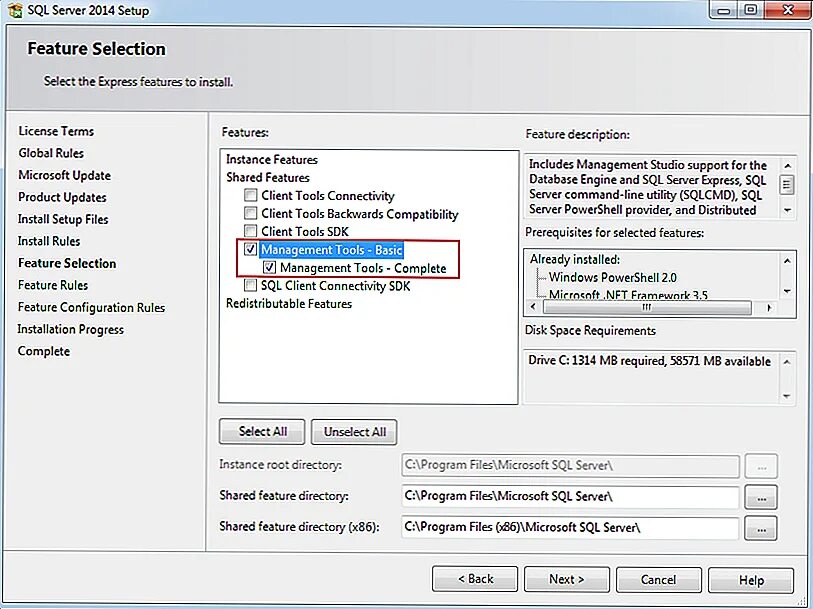Click the License Terms step
Screen dimensions: 813x609
click(x=56, y=131)
